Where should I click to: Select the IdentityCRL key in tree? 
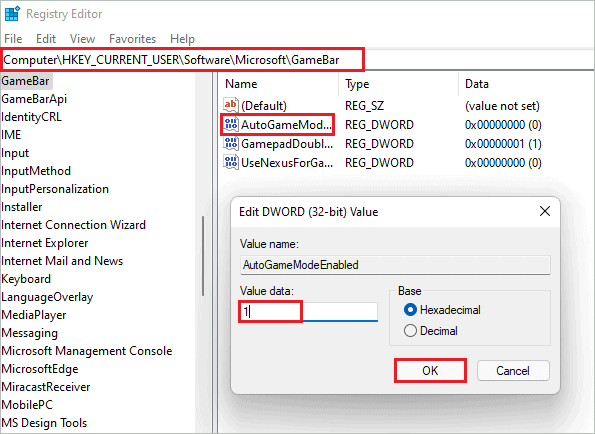(31, 116)
